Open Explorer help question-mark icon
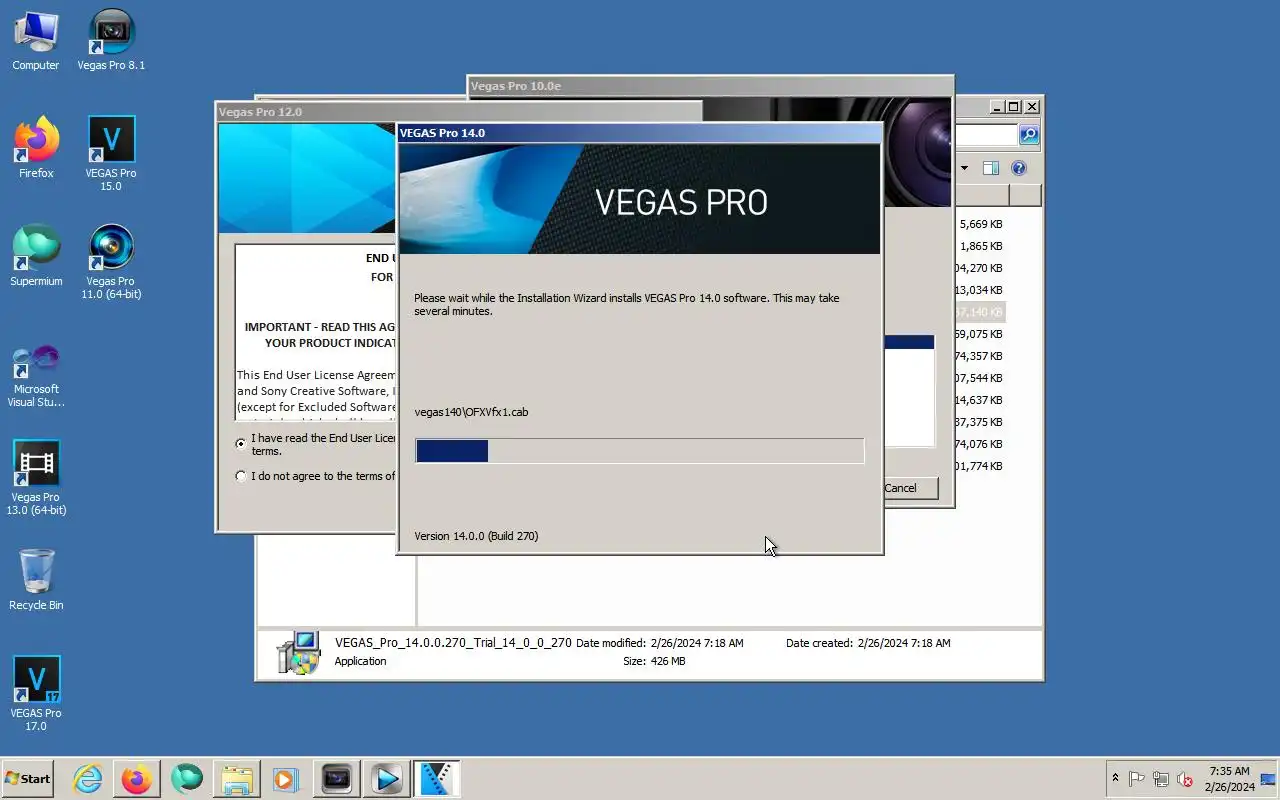The width and height of the screenshot is (1280, 800). [1019, 168]
